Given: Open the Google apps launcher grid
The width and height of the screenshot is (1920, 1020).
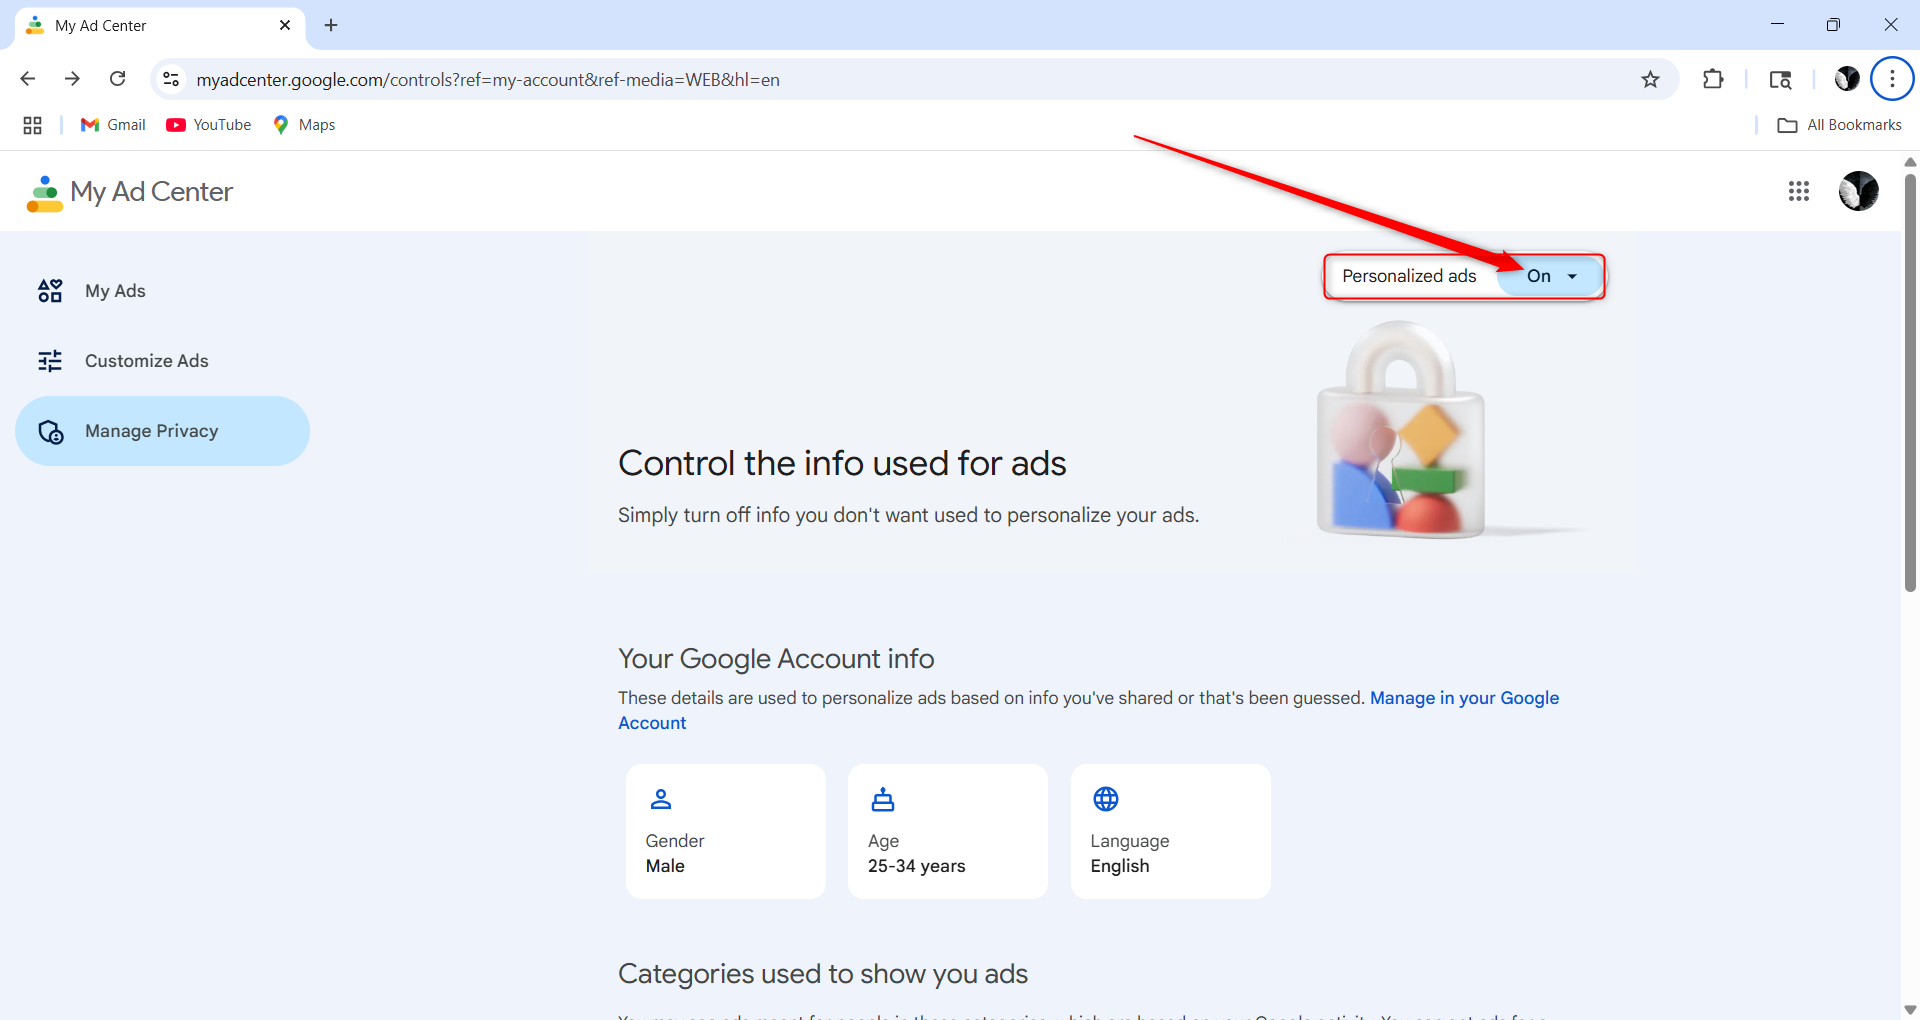Looking at the screenshot, I should [x=1799, y=191].
